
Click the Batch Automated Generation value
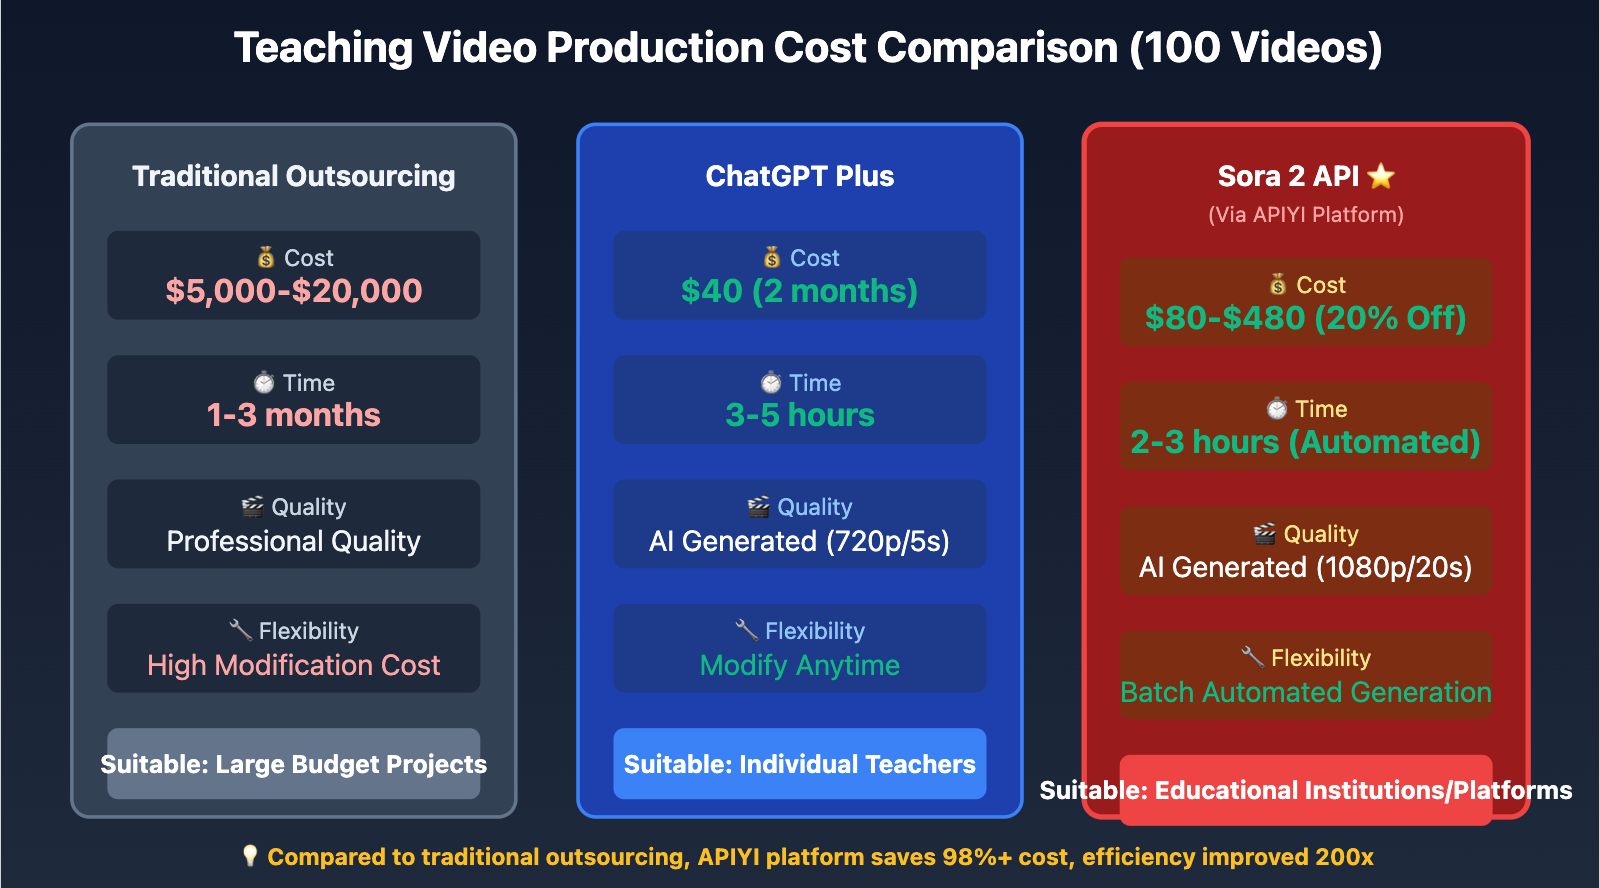1306,692
